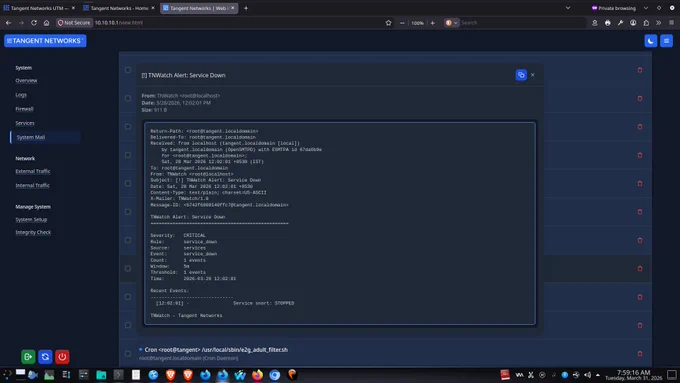The width and height of the screenshot is (680, 383).
Task: Switch to the Tangent Networks UTM tab
Action: (39, 8)
